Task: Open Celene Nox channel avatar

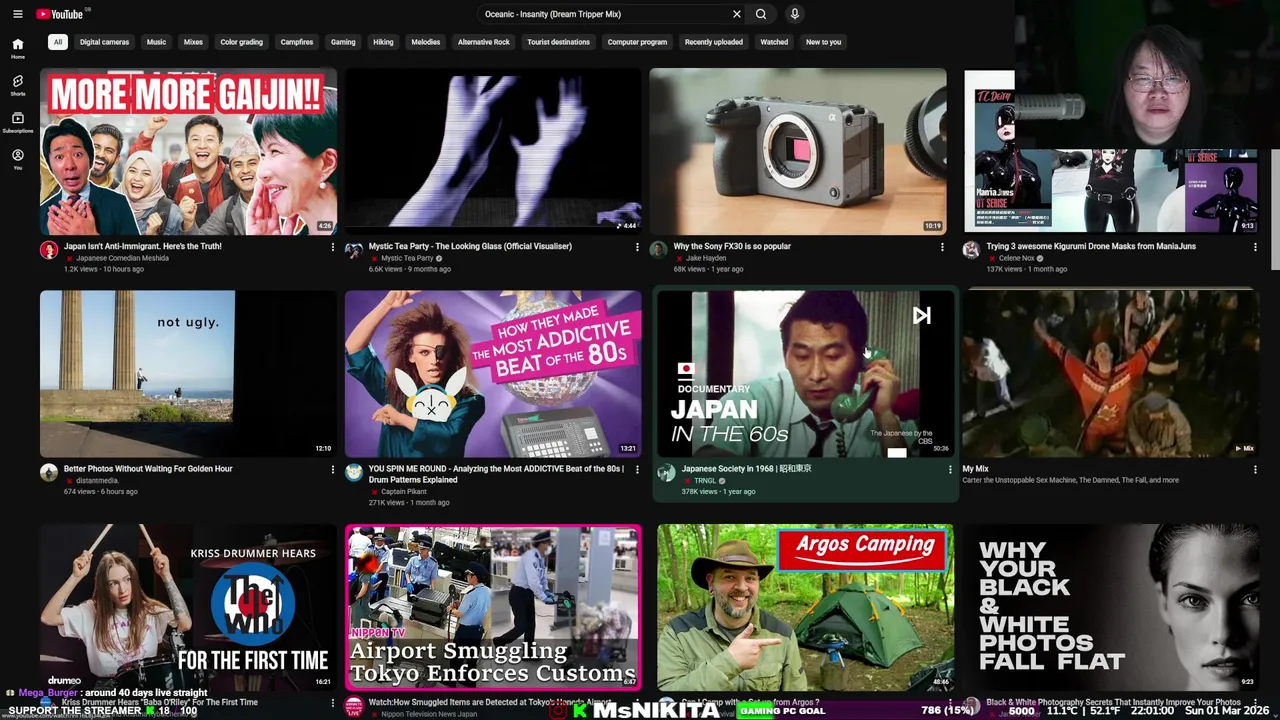Action: click(x=971, y=250)
